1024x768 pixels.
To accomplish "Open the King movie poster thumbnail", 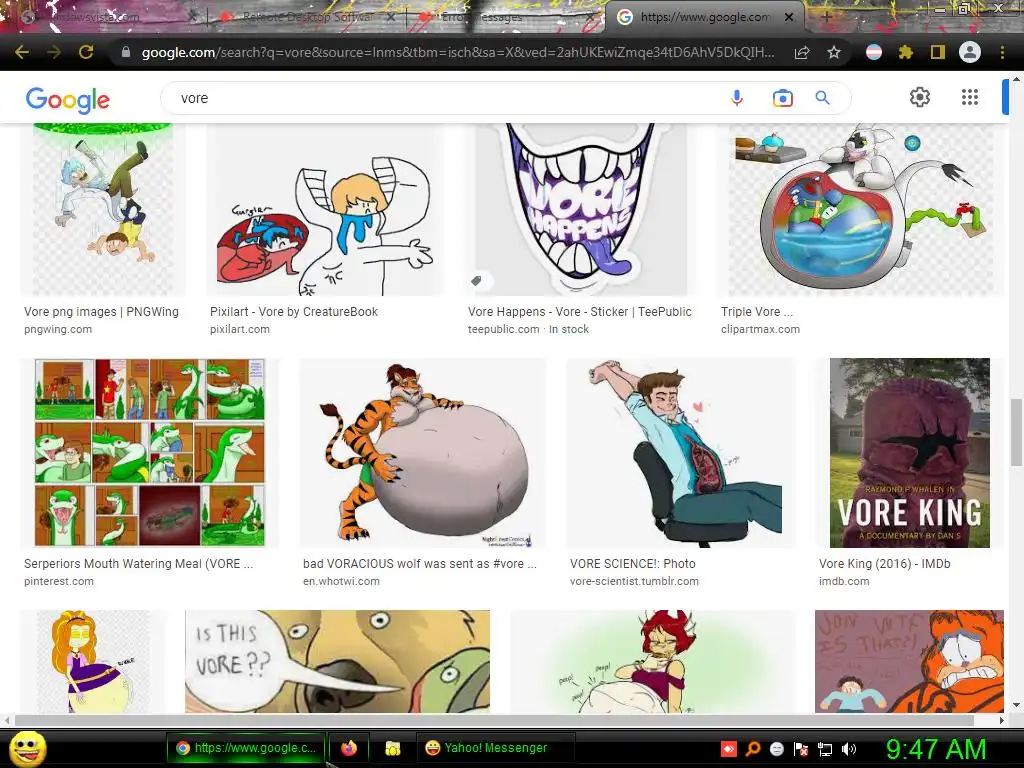I will point(910,453).
